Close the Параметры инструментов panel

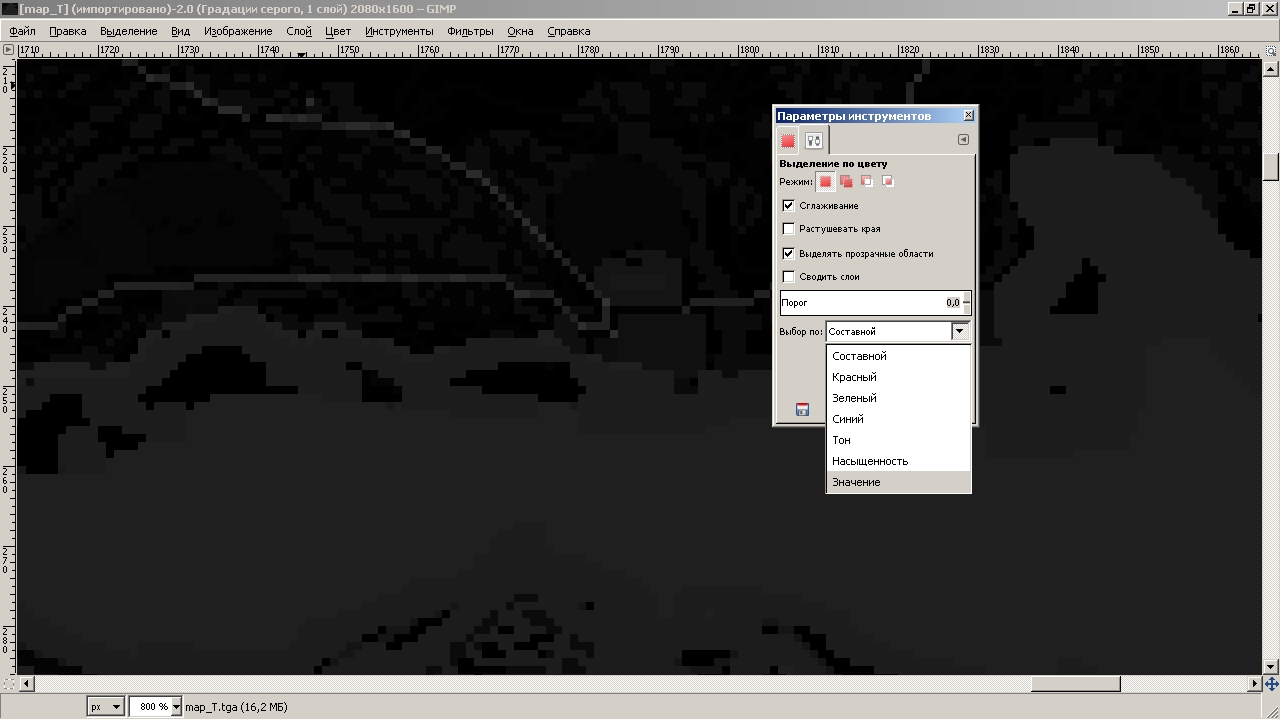(968, 116)
